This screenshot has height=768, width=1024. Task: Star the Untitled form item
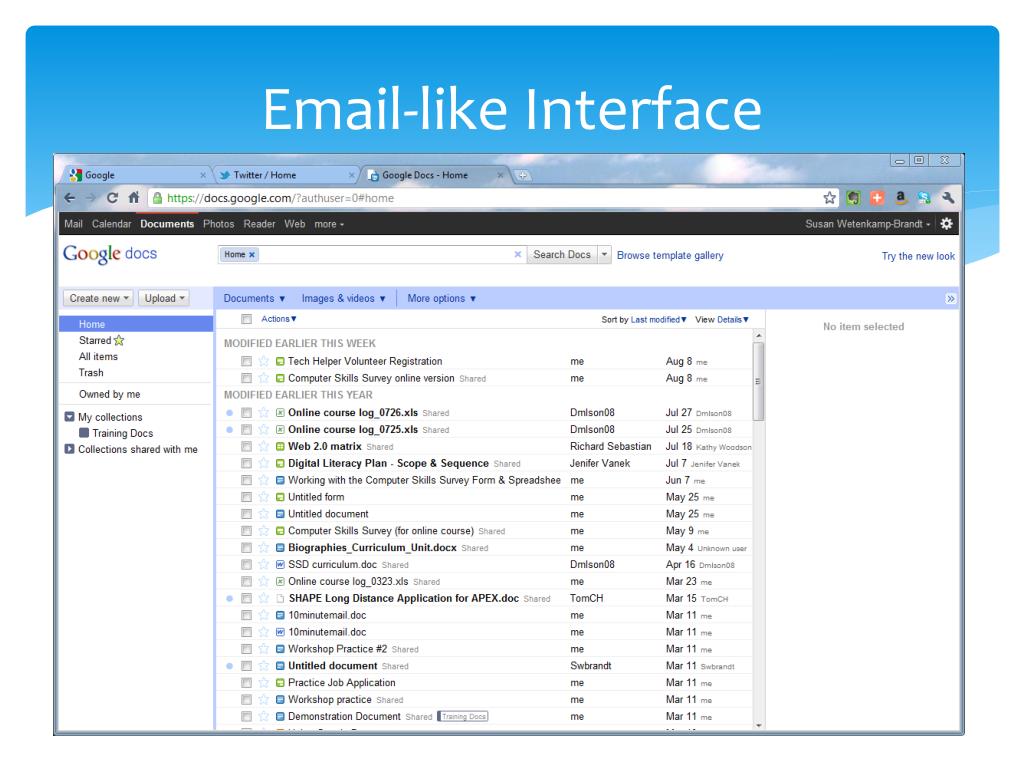(x=264, y=497)
